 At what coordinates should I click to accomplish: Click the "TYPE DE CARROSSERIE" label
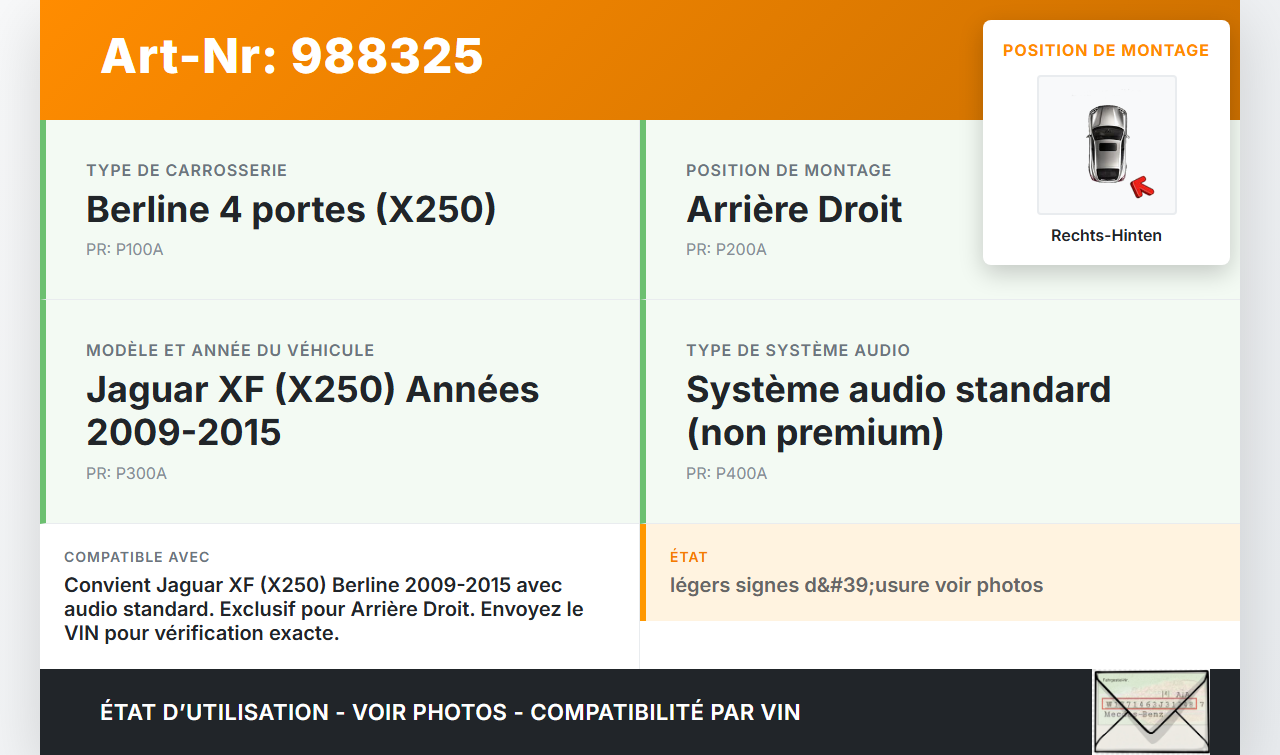click(x=187, y=171)
